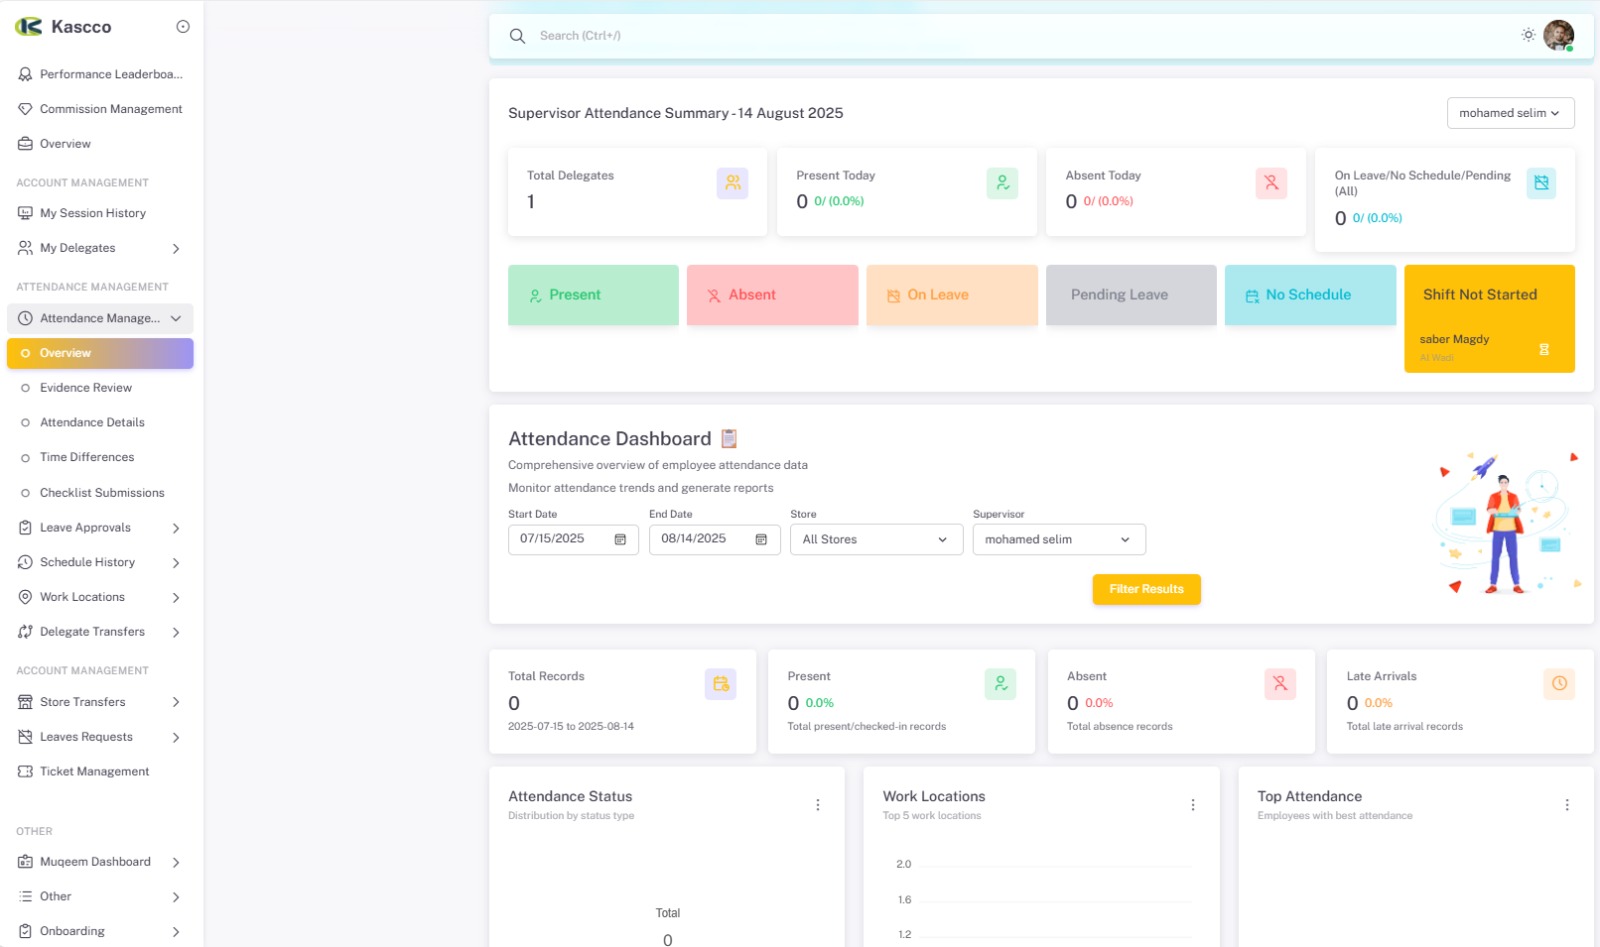Click the End Date field 08/14/2025
The image size is (1600, 947).
(x=714, y=539)
